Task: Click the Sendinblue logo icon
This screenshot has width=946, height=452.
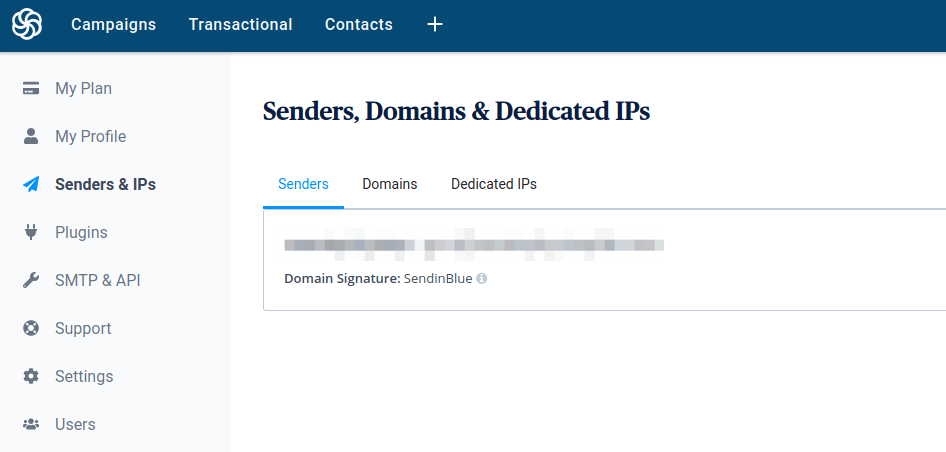Action: point(27,24)
